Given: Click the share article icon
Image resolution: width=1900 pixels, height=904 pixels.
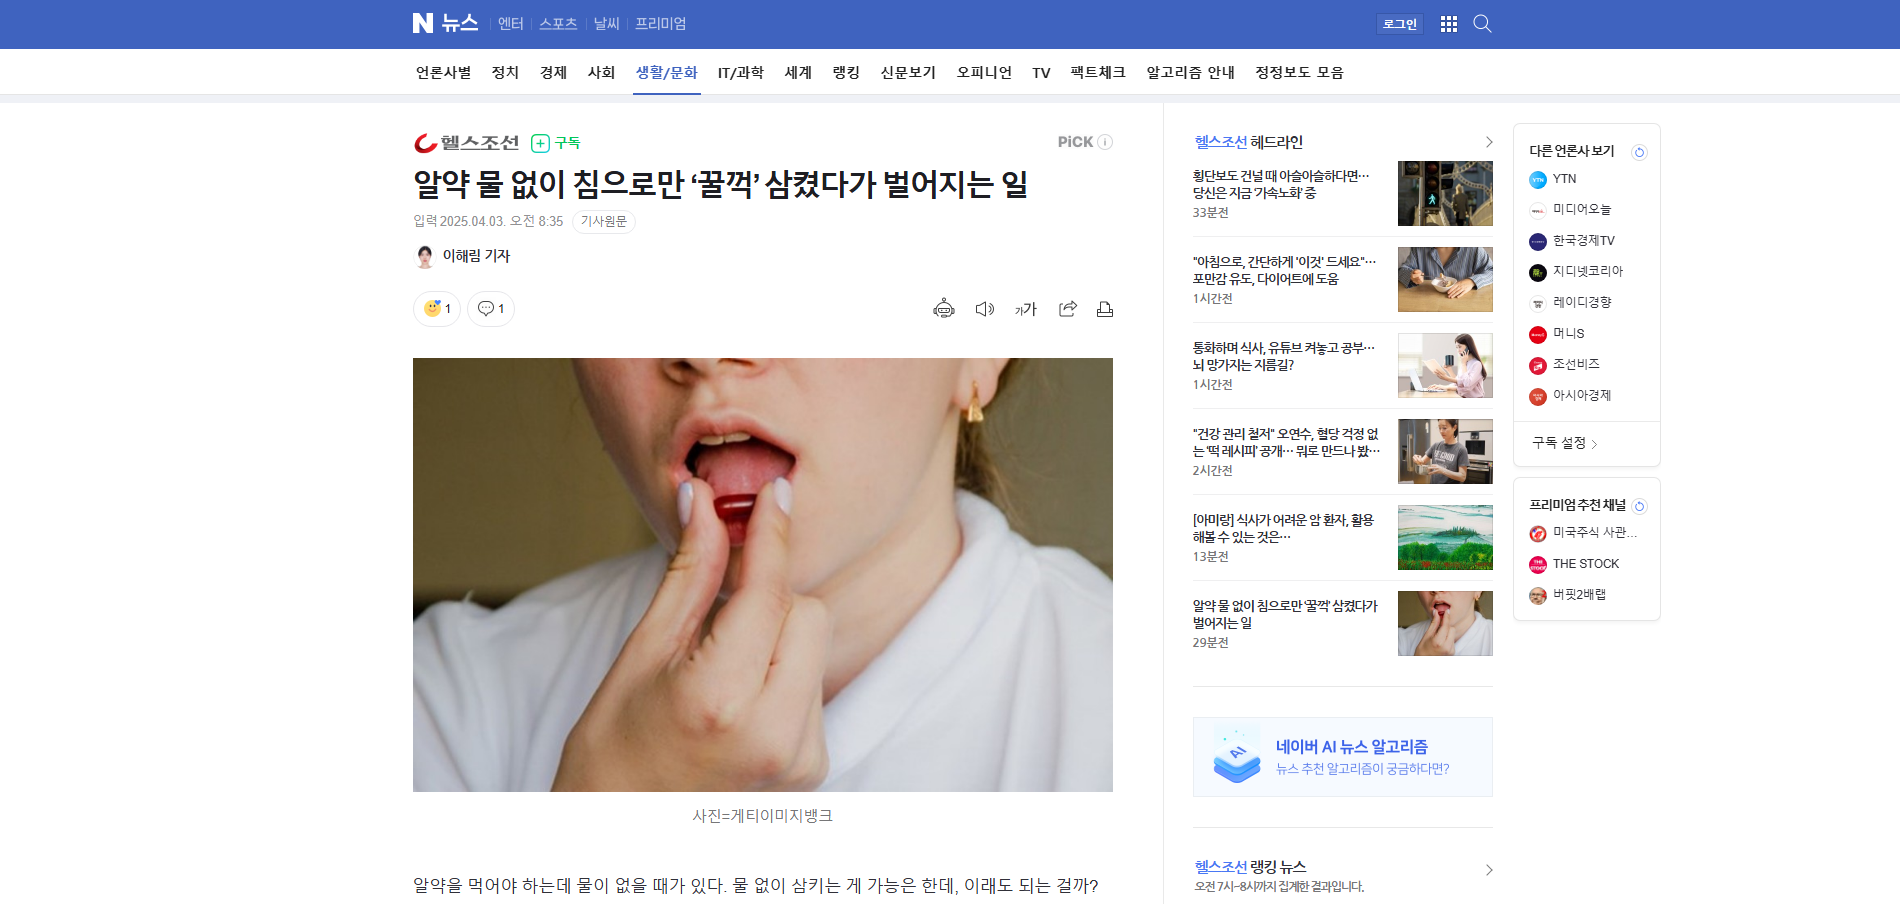Looking at the screenshot, I should [x=1068, y=309].
